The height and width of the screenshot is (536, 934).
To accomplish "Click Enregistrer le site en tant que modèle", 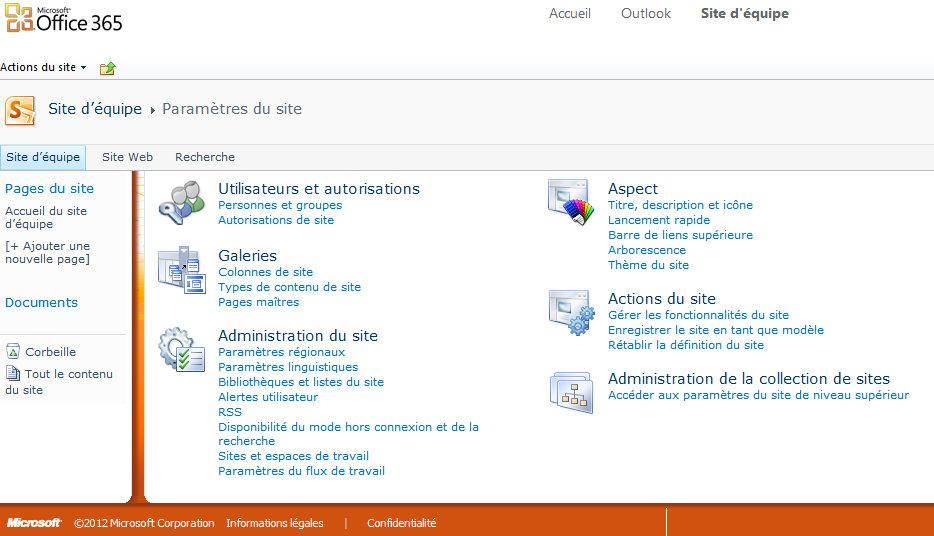I will (716, 330).
